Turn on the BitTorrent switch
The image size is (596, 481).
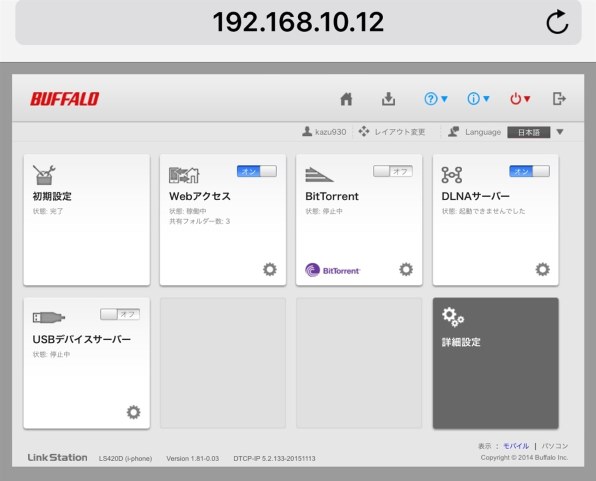coord(393,171)
